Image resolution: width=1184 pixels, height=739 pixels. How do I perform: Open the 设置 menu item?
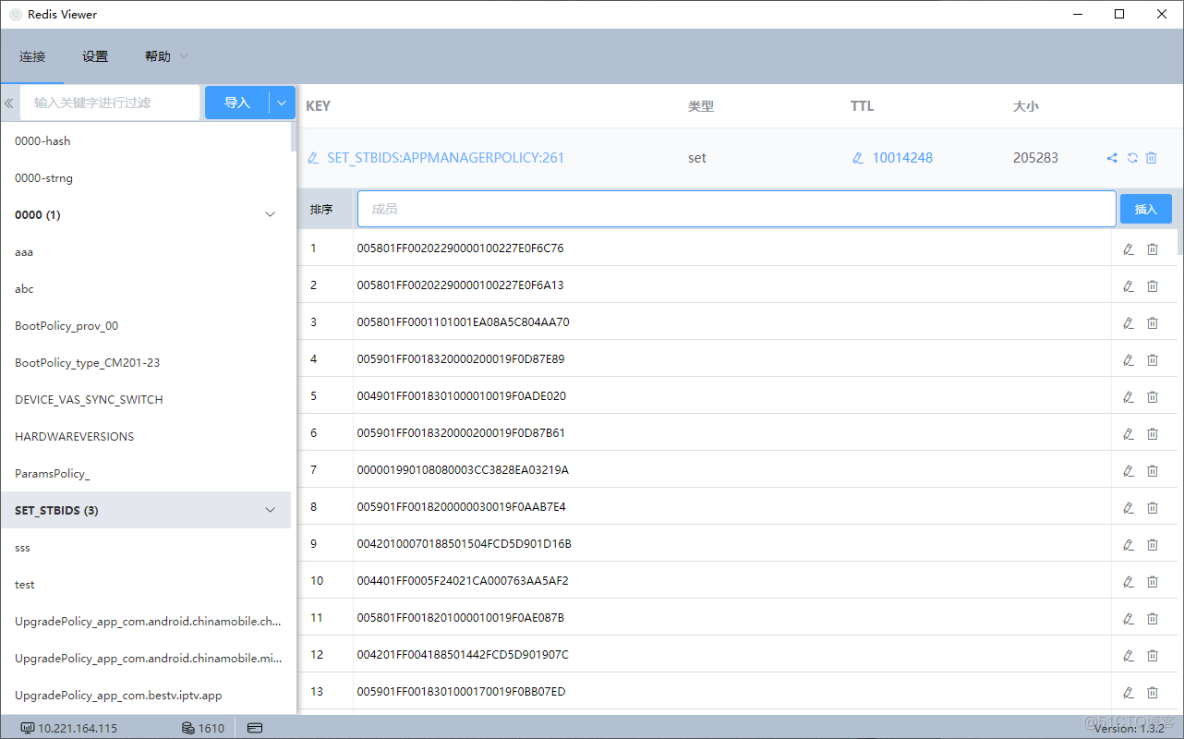point(95,57)
